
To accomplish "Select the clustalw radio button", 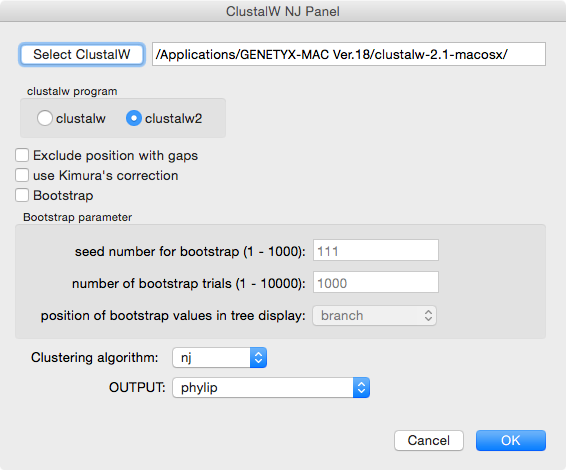I will pos(45,118).
